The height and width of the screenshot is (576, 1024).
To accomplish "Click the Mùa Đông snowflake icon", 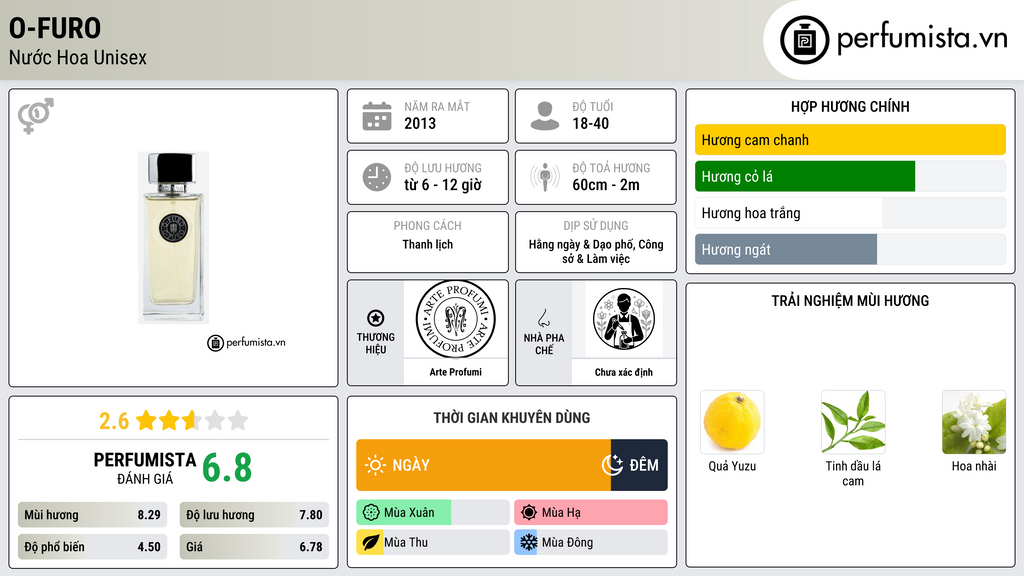I will coord(528,542).
